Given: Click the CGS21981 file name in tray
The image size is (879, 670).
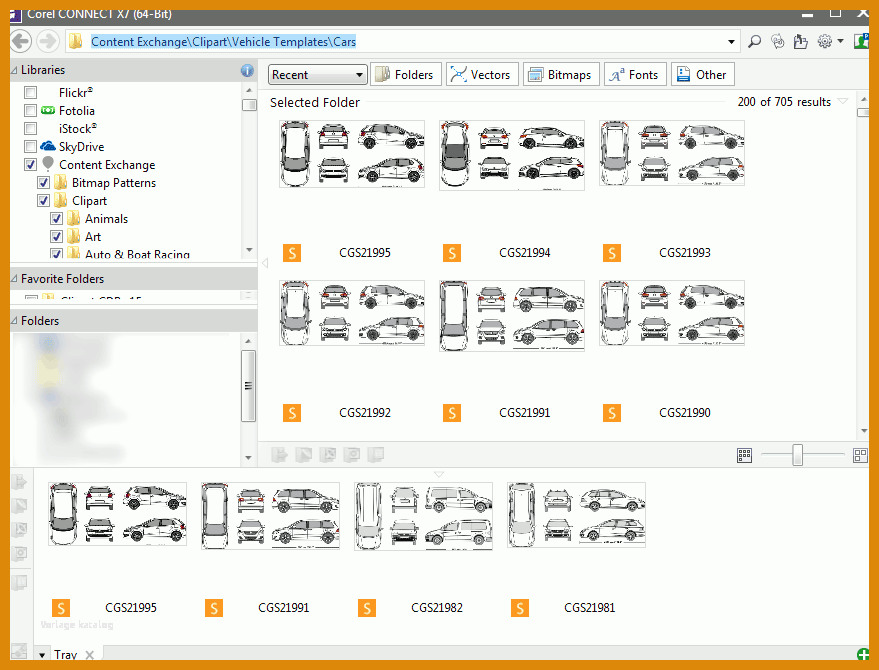Looking at the screenshot, I should [x=589, y=608].
